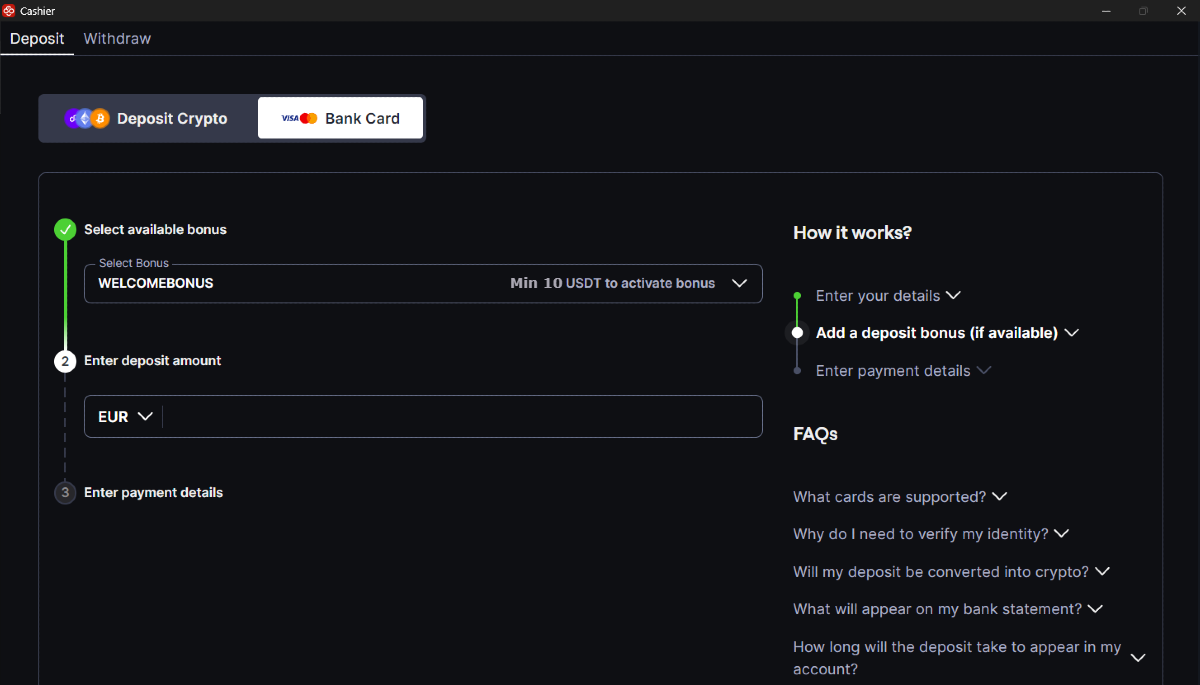Choose the Deposit Crypto payment method
The width and height of the screenshot is (1200, 685).
[x=147, y=118]
